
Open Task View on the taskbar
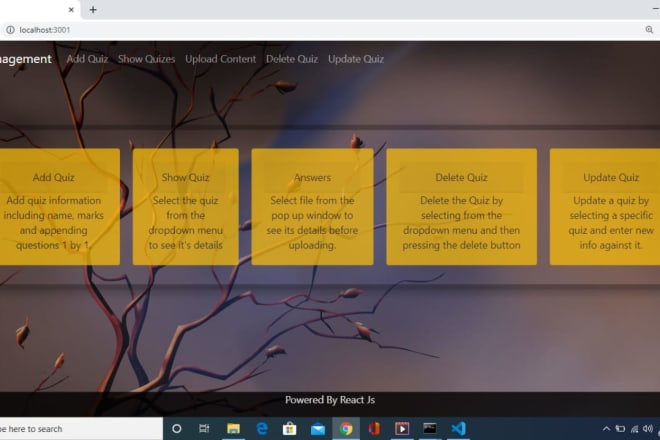point(204,429)
